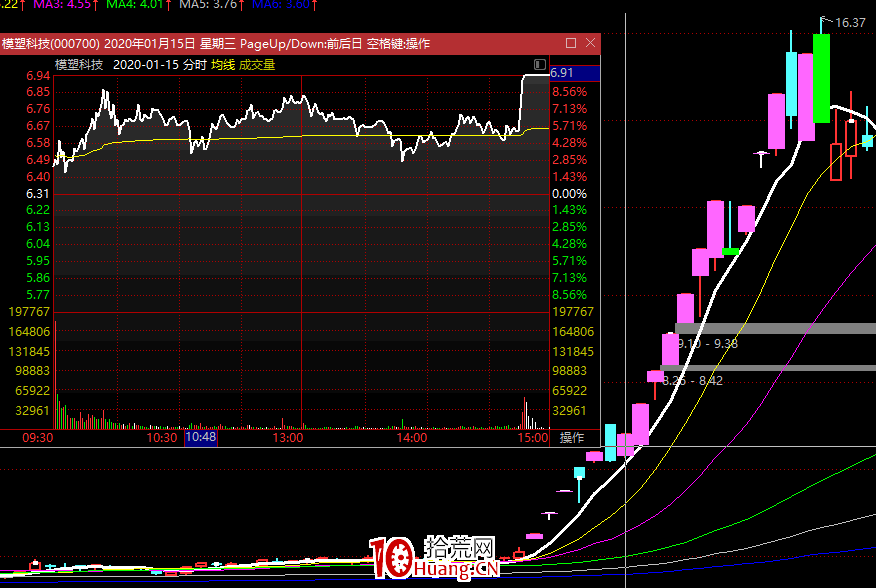Close the 模塑科技 intraday popup window
The height and width of the screenshot is (588, 876).
pos(591,43)
